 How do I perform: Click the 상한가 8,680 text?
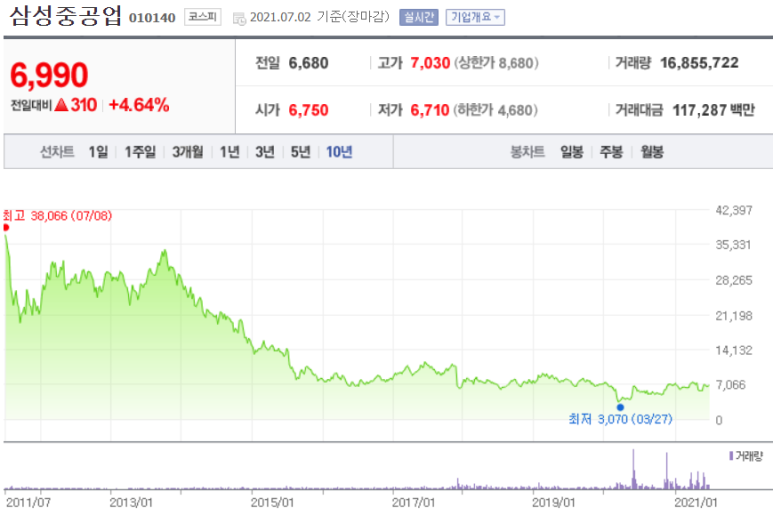[x=496, y=63]
